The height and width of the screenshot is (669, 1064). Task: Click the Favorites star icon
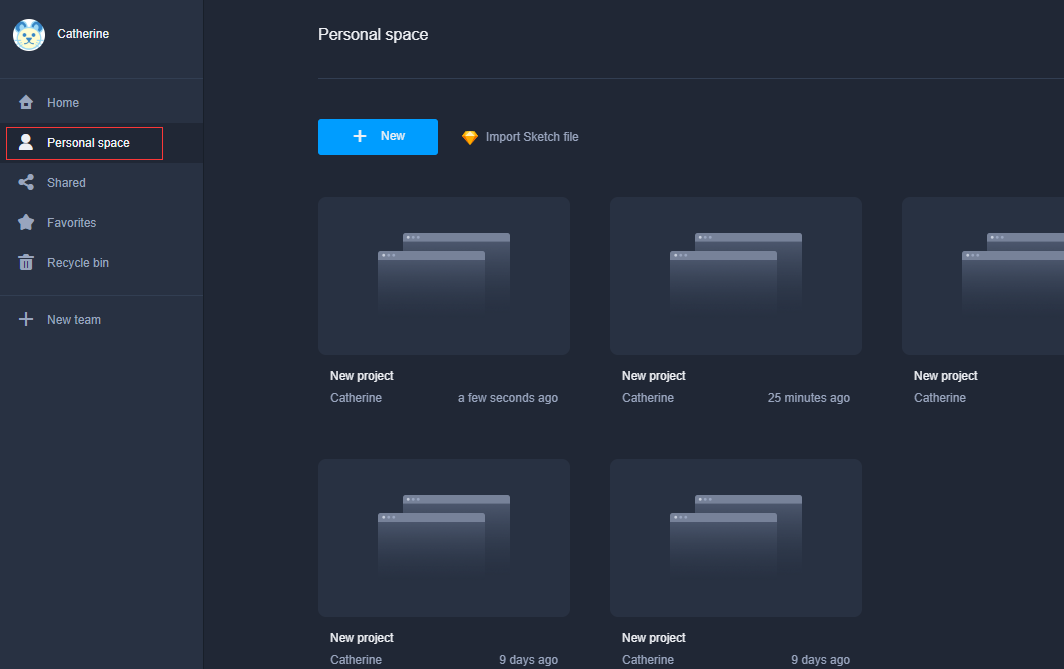(25, 222)
